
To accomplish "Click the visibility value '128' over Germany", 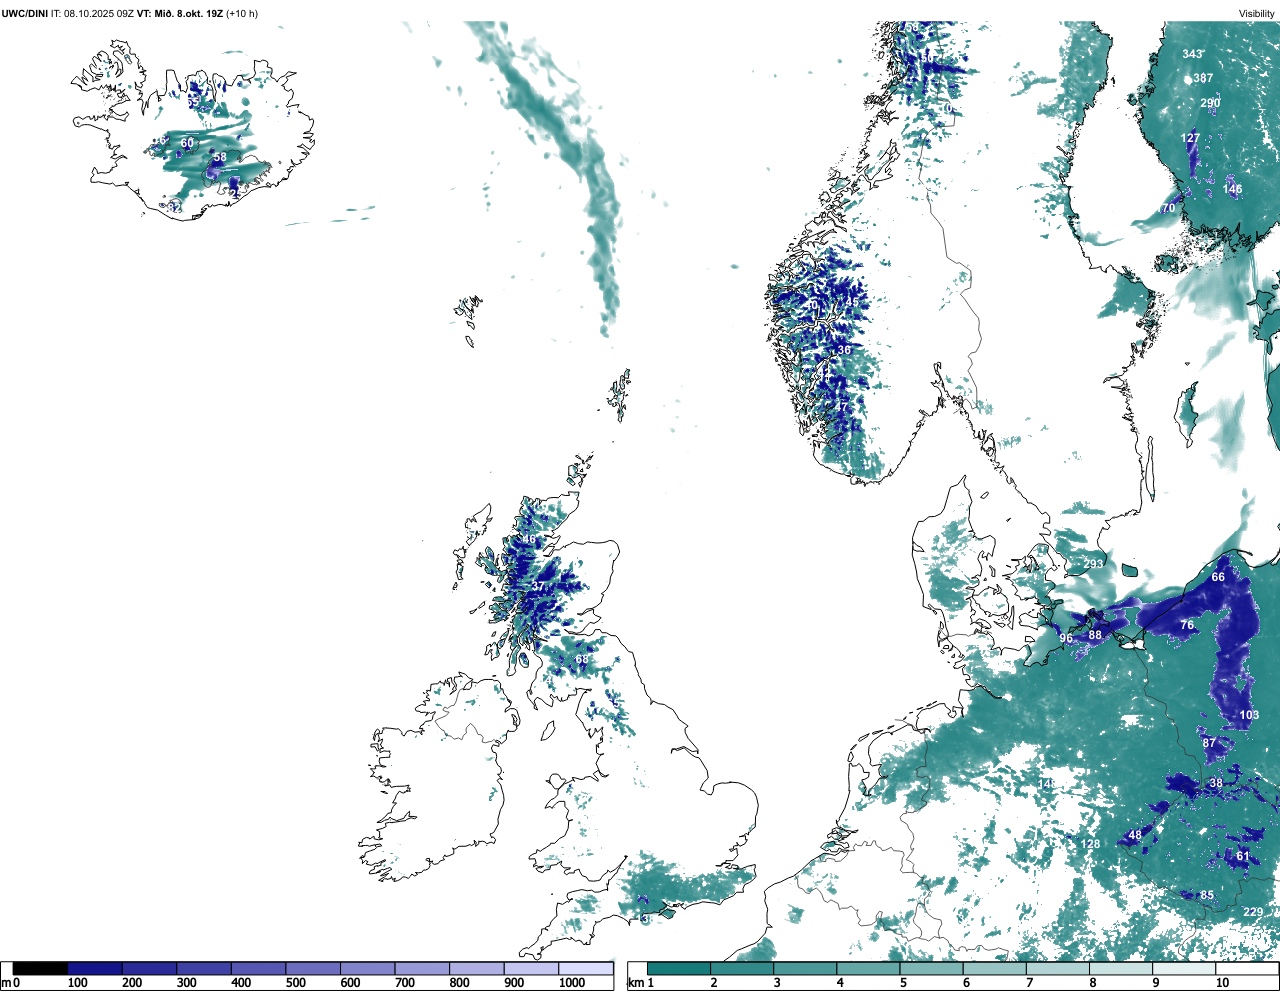I will [1090, 844].
